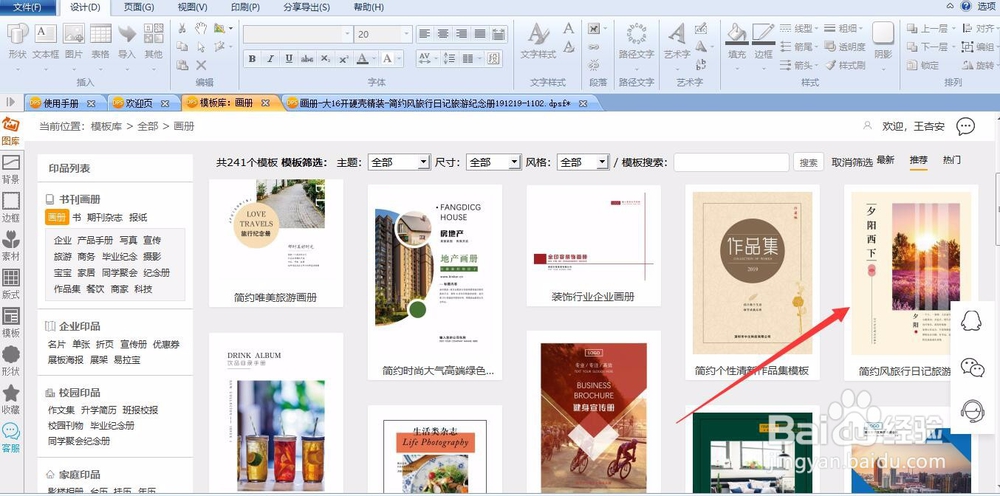
Task: Select the arrow pointer tool
Action: [201, 47]
